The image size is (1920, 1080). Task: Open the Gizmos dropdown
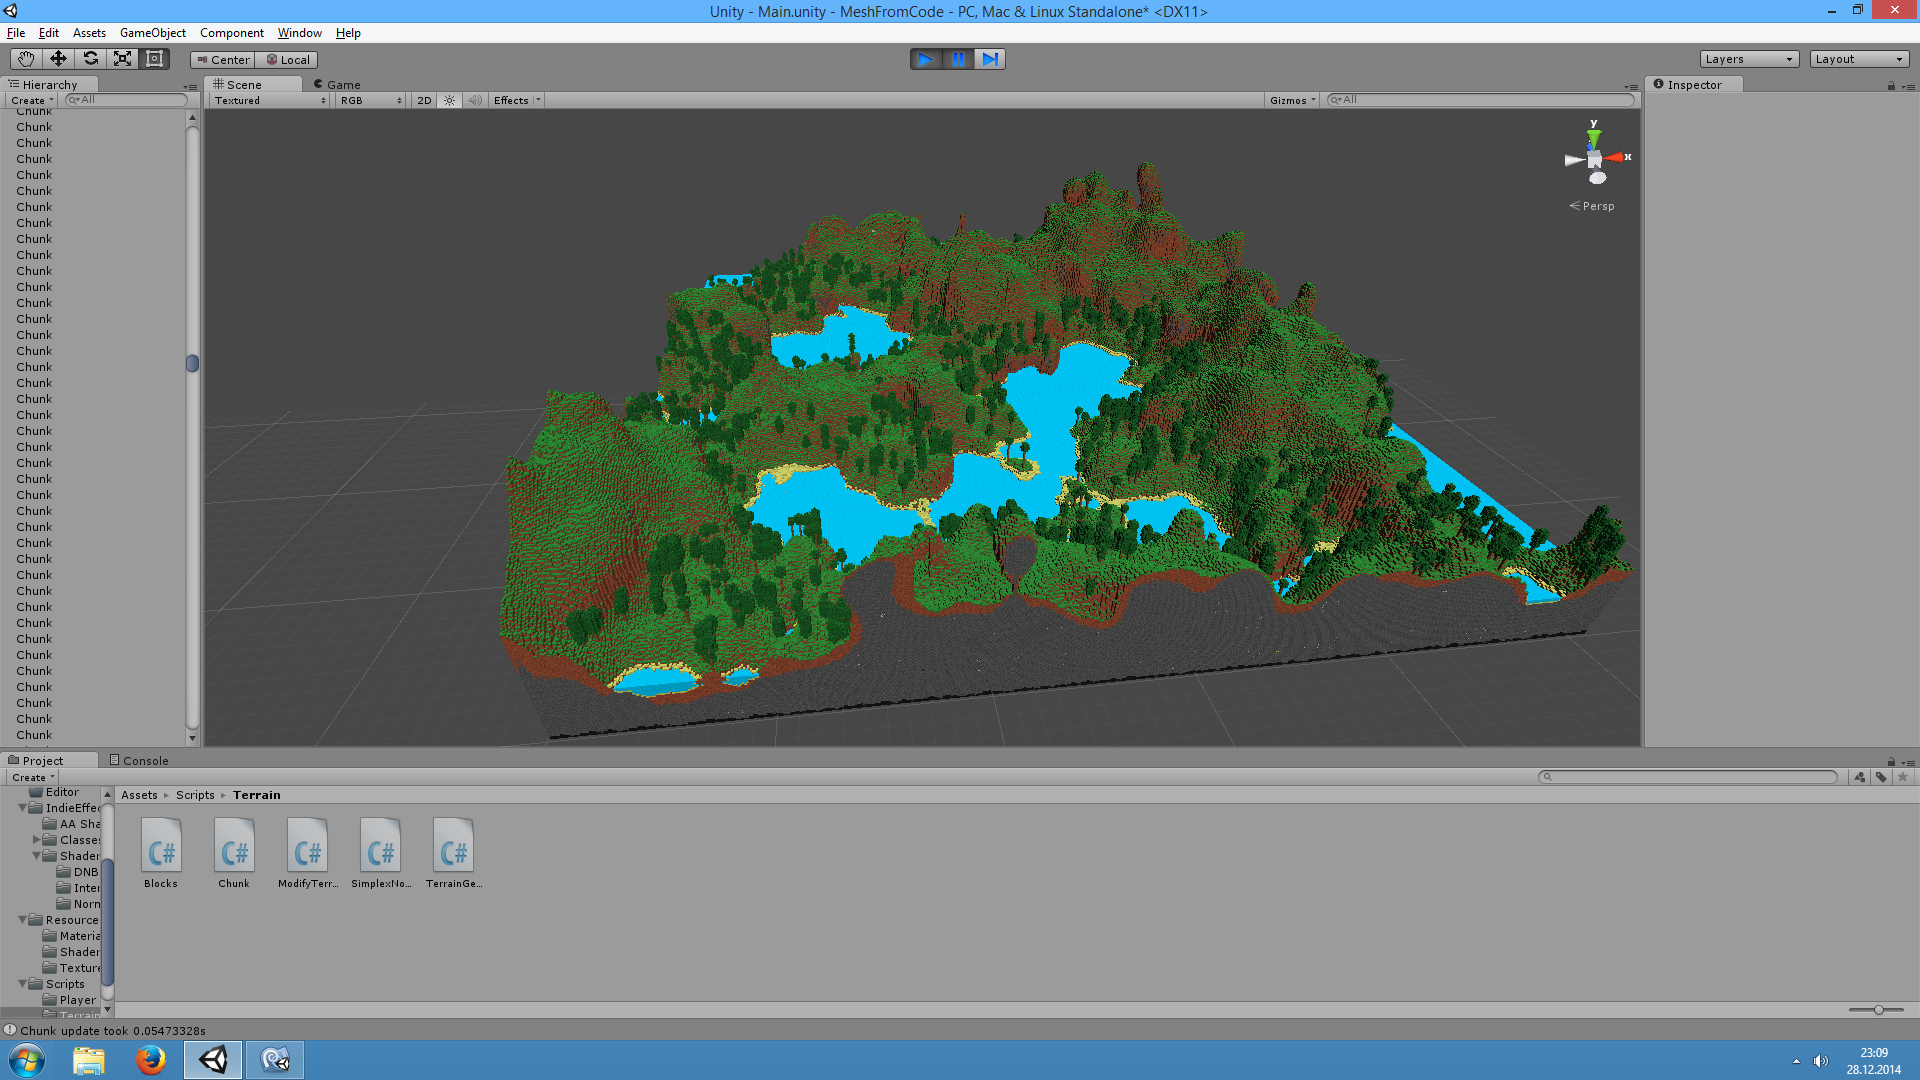[1292, 100]
